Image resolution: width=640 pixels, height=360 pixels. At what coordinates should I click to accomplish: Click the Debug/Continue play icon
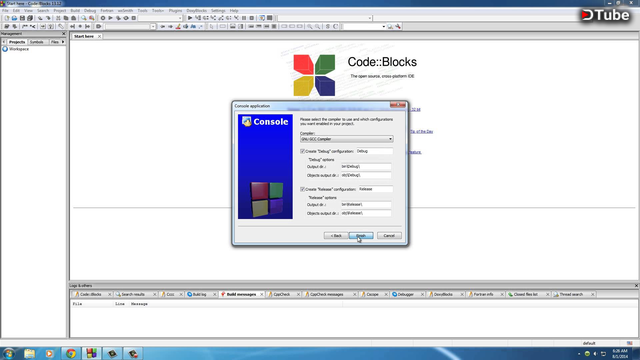[x=190, y=18]
